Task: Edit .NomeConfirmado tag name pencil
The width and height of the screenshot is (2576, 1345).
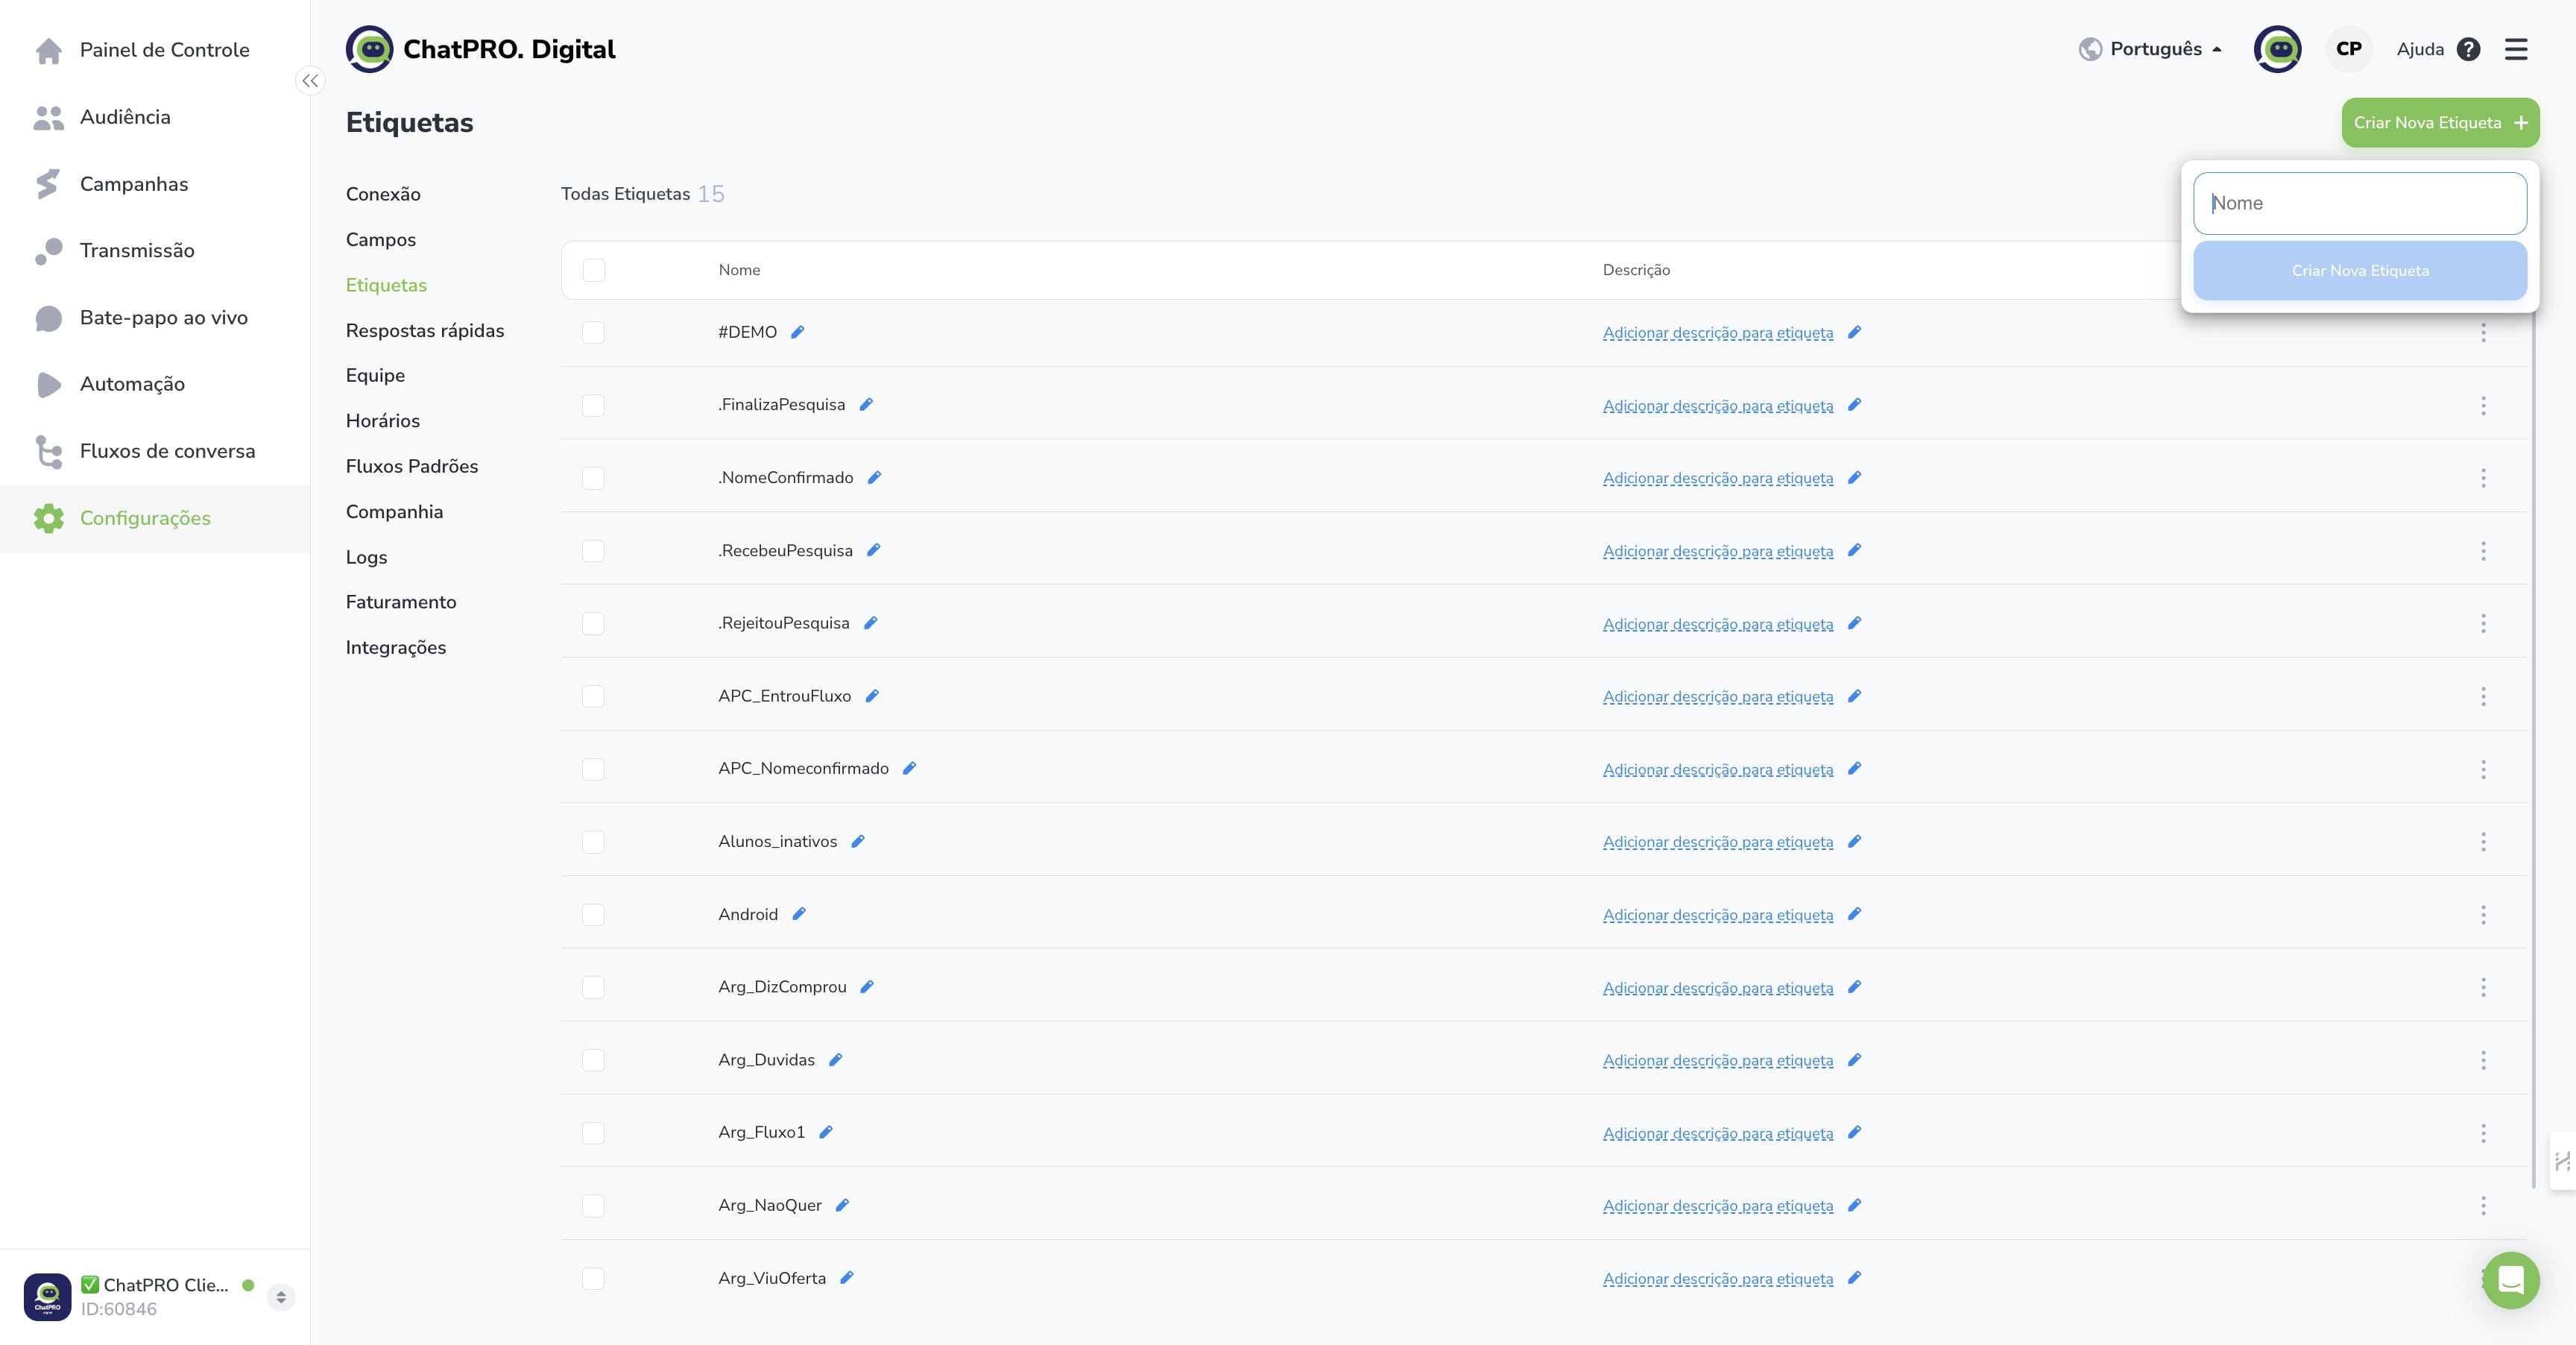Action: [874, 477]
